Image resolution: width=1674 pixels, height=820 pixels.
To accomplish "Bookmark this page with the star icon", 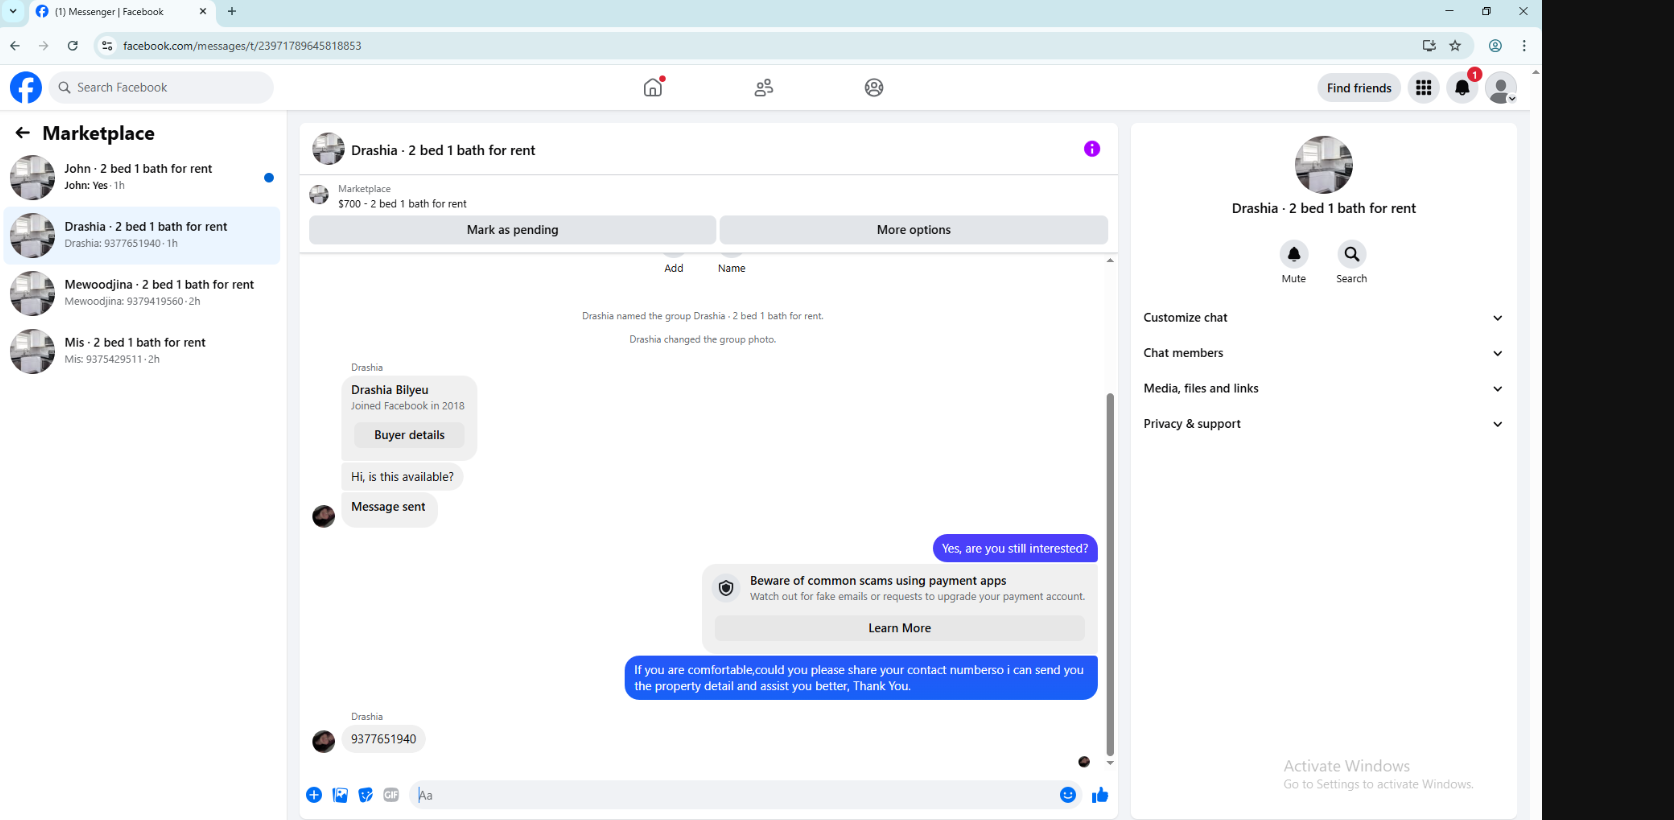I will click(x=1455, y=46).
